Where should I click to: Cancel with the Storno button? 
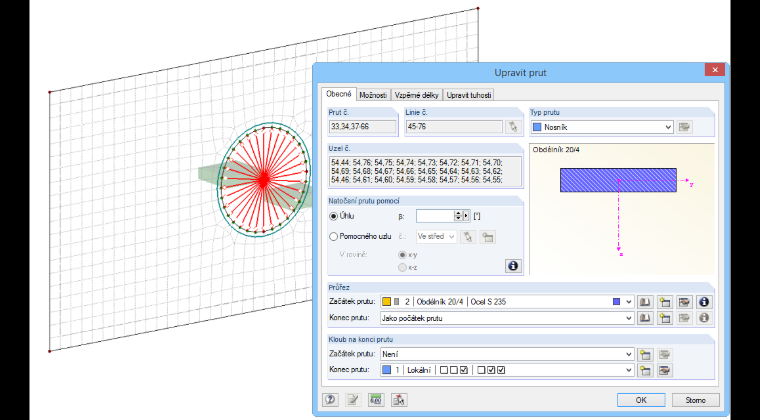pyautogui.click(x=696, y=400)
